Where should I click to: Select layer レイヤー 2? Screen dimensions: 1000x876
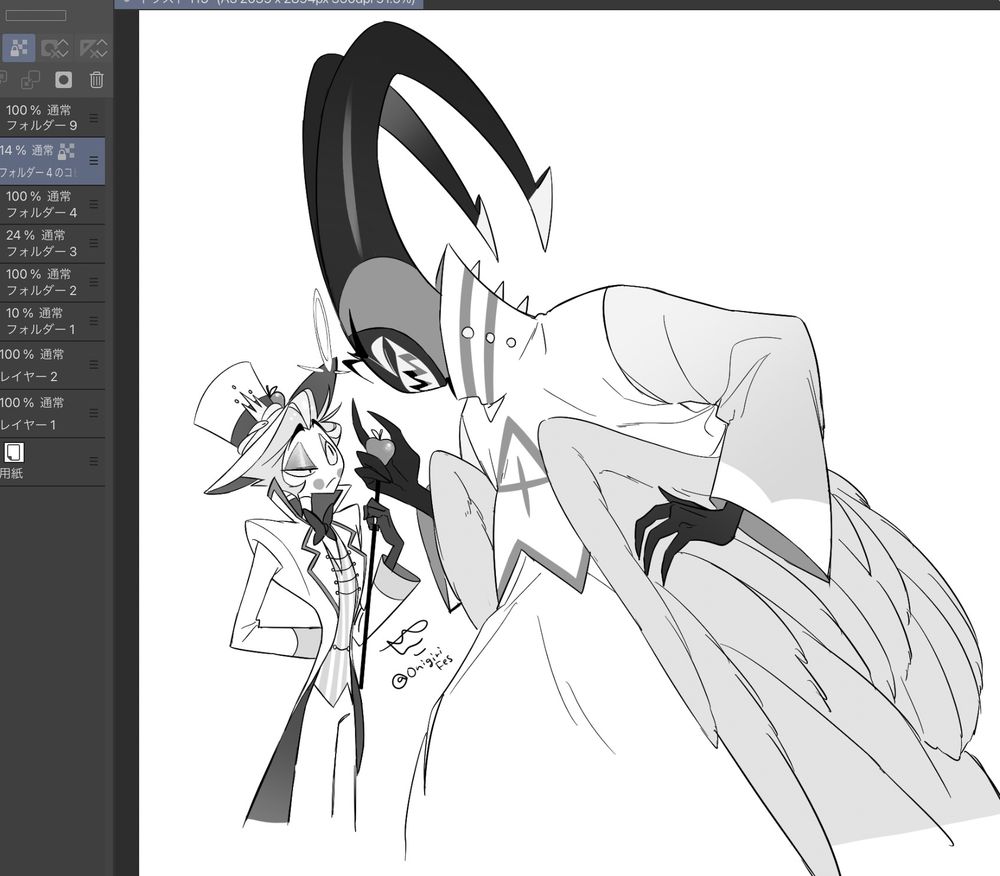[52, 365]
